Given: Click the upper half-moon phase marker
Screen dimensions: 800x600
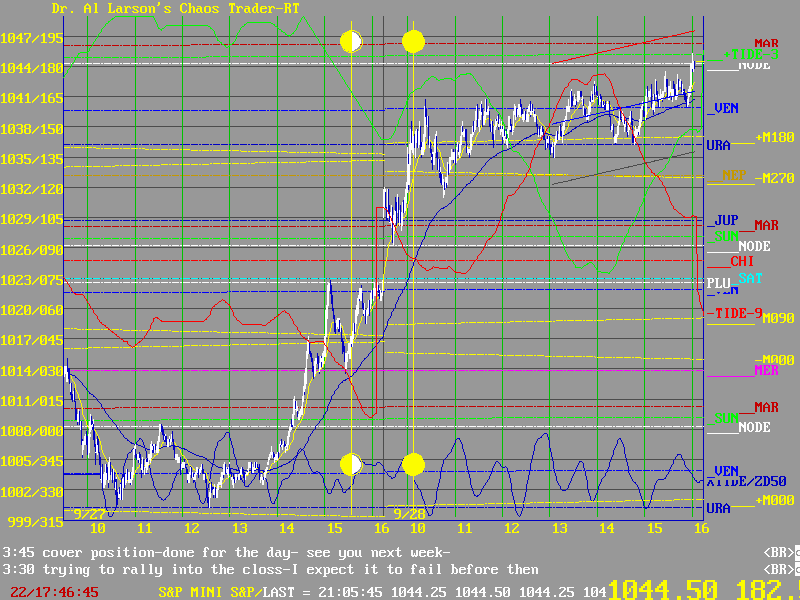Looking at the screenshot, I should click(351, 41).
